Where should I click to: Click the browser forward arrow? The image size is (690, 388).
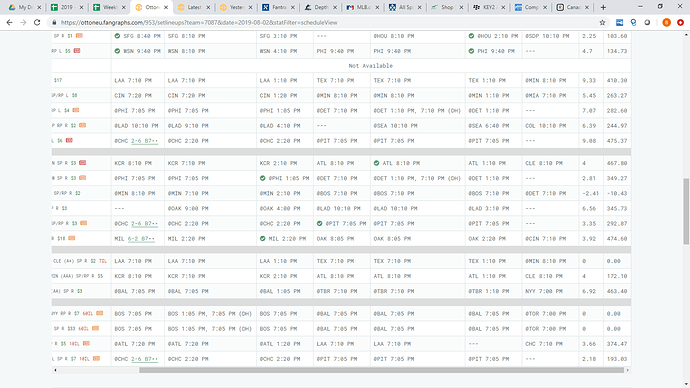pos(23,22)
